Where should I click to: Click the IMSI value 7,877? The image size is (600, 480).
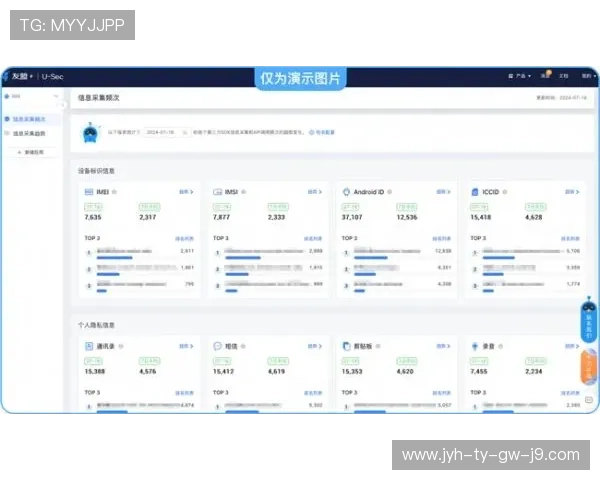222,217
